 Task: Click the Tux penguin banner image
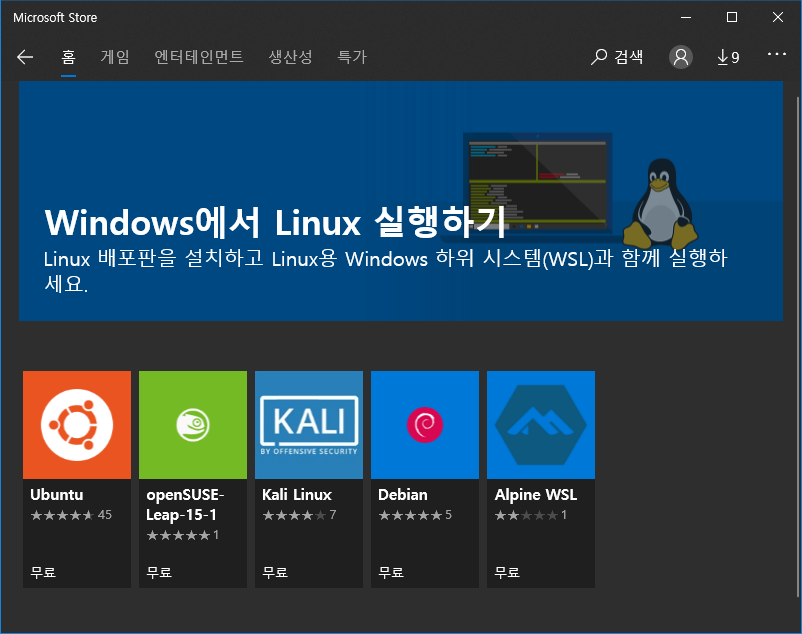click(x=660, y=203)
